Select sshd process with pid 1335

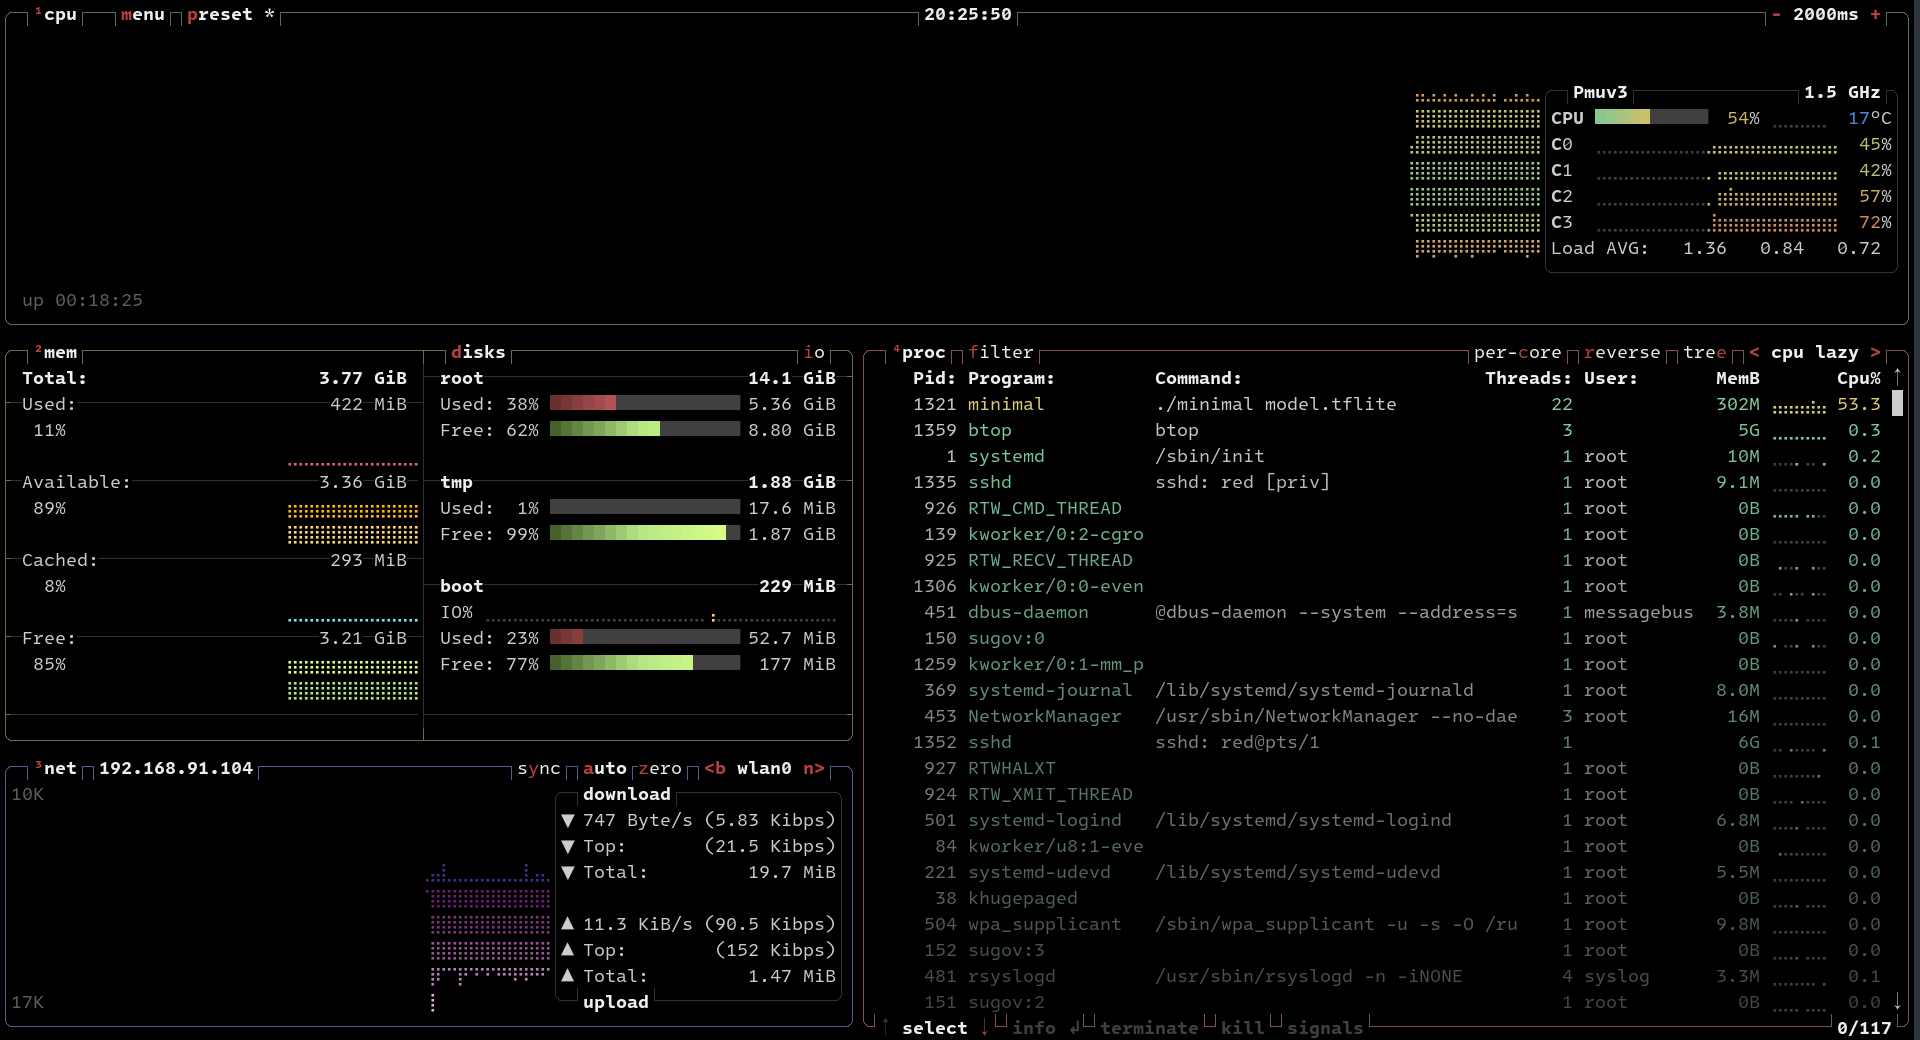[x=1397, y=483]
